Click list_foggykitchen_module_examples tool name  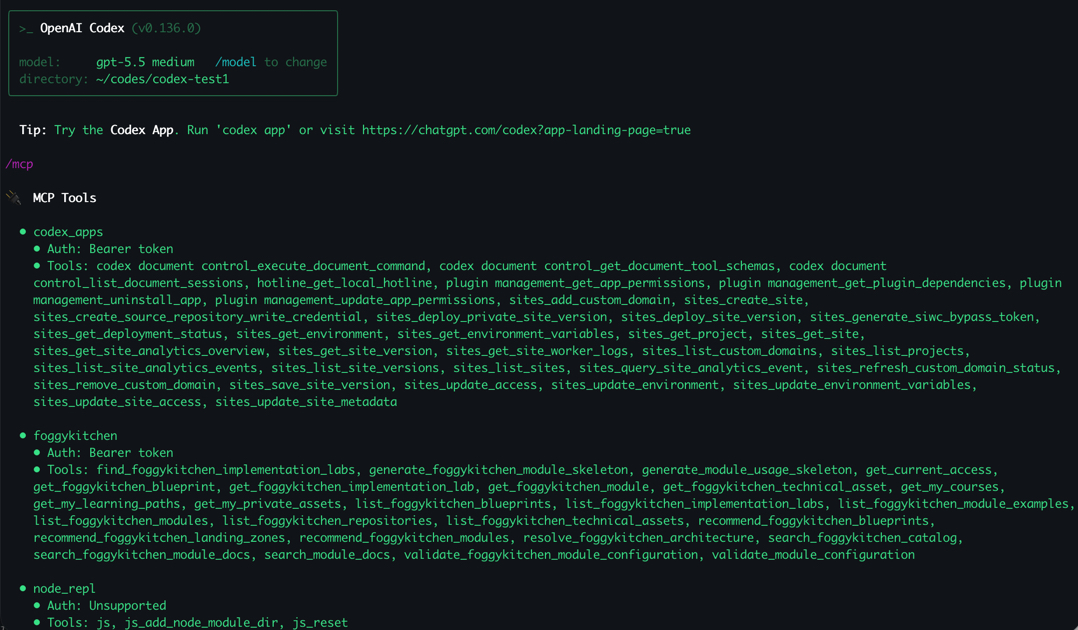(x=953, y=504)
